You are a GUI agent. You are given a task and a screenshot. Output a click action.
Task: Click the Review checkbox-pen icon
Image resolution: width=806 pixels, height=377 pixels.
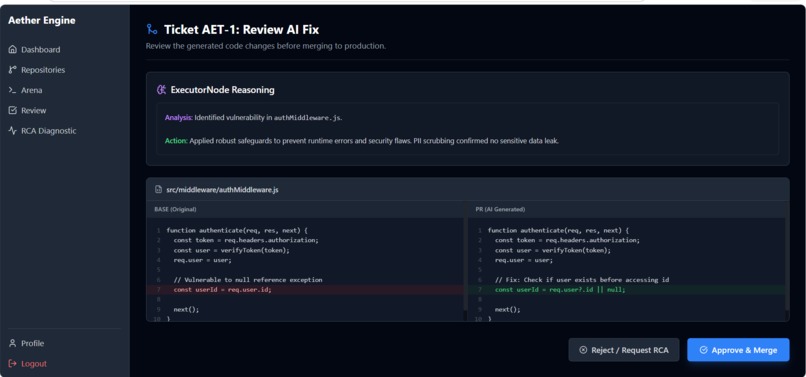(13, 111)
